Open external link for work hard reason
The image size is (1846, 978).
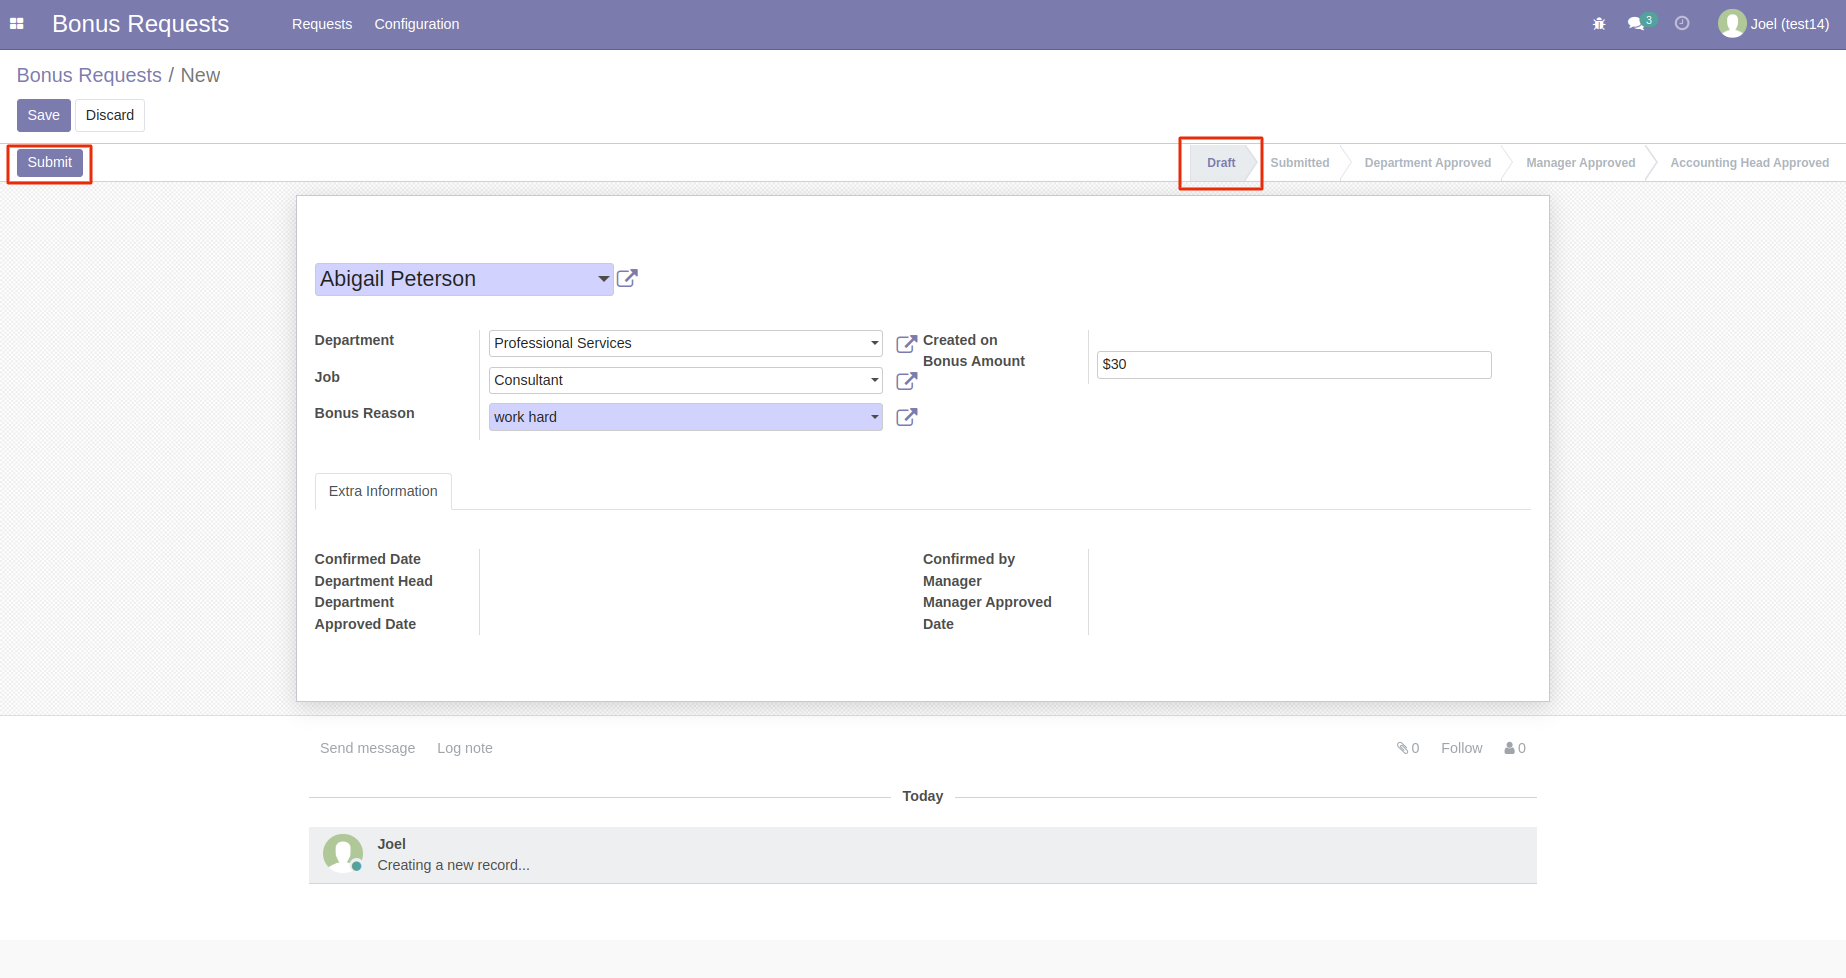(906, 418)
